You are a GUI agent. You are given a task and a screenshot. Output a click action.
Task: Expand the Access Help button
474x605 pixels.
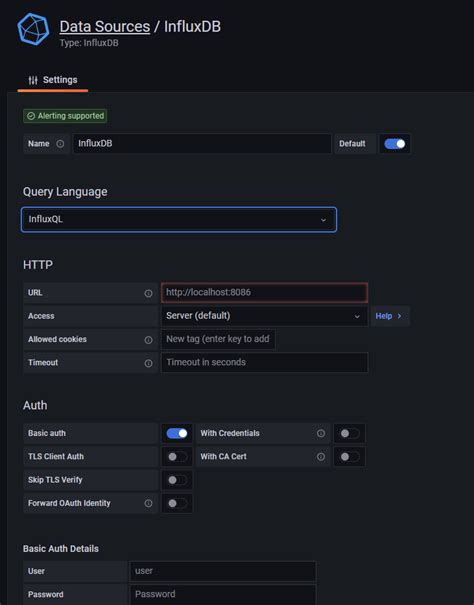point(390,316)
